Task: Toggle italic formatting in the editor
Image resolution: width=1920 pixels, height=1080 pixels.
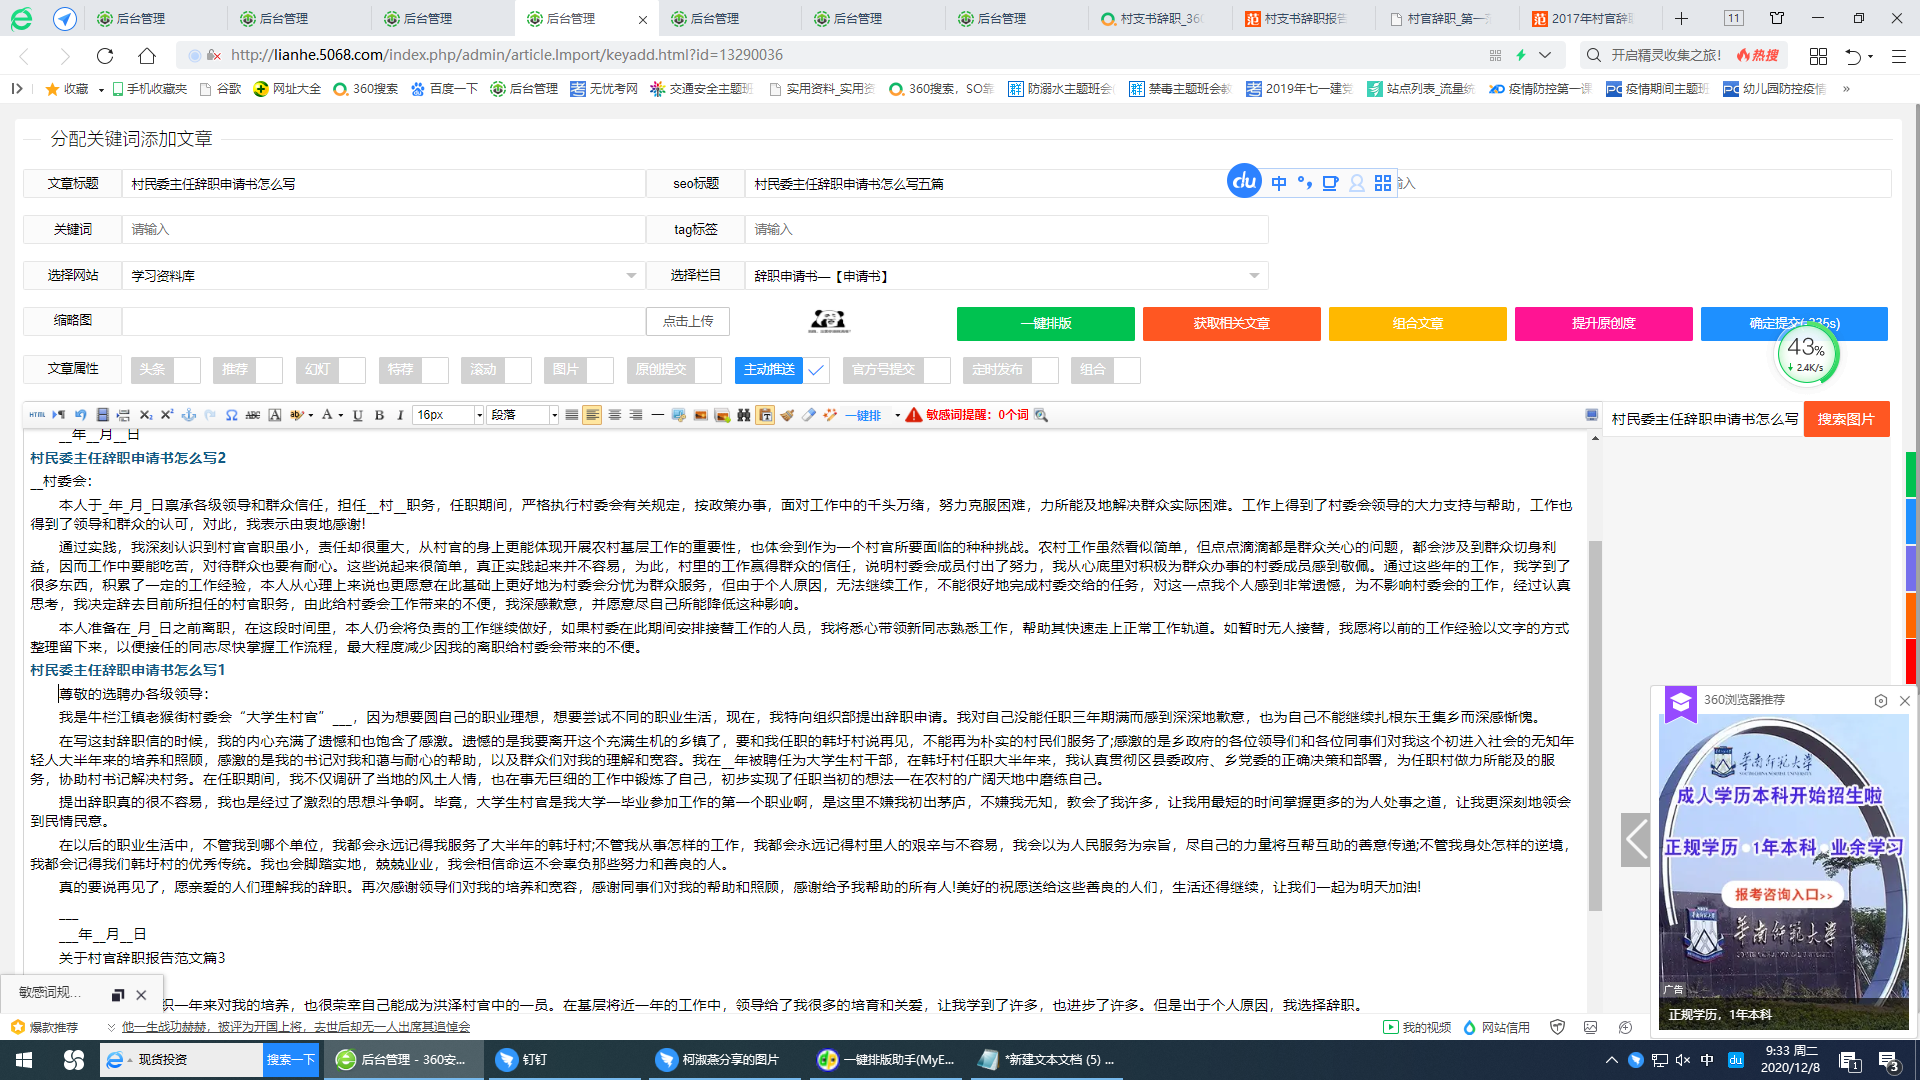Action: coord(399,414)
